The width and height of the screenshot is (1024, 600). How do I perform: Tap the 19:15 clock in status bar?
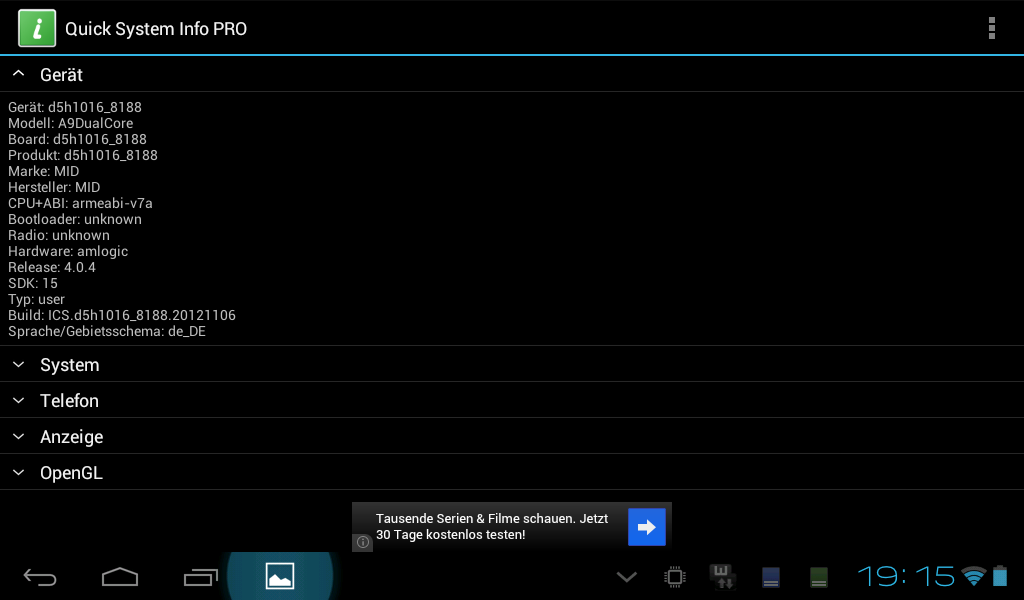906,577
